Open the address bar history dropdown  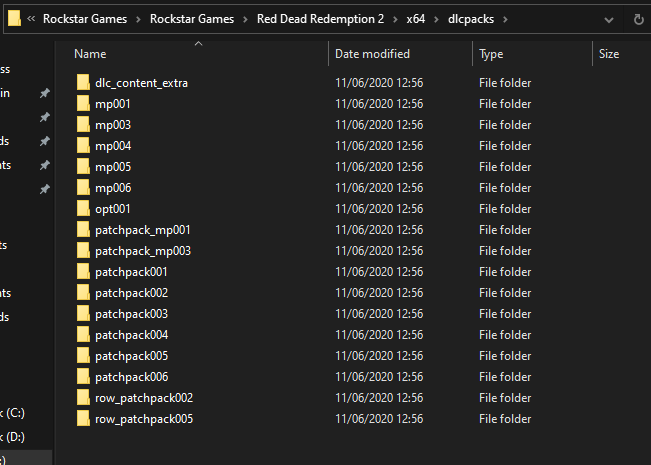609,20
